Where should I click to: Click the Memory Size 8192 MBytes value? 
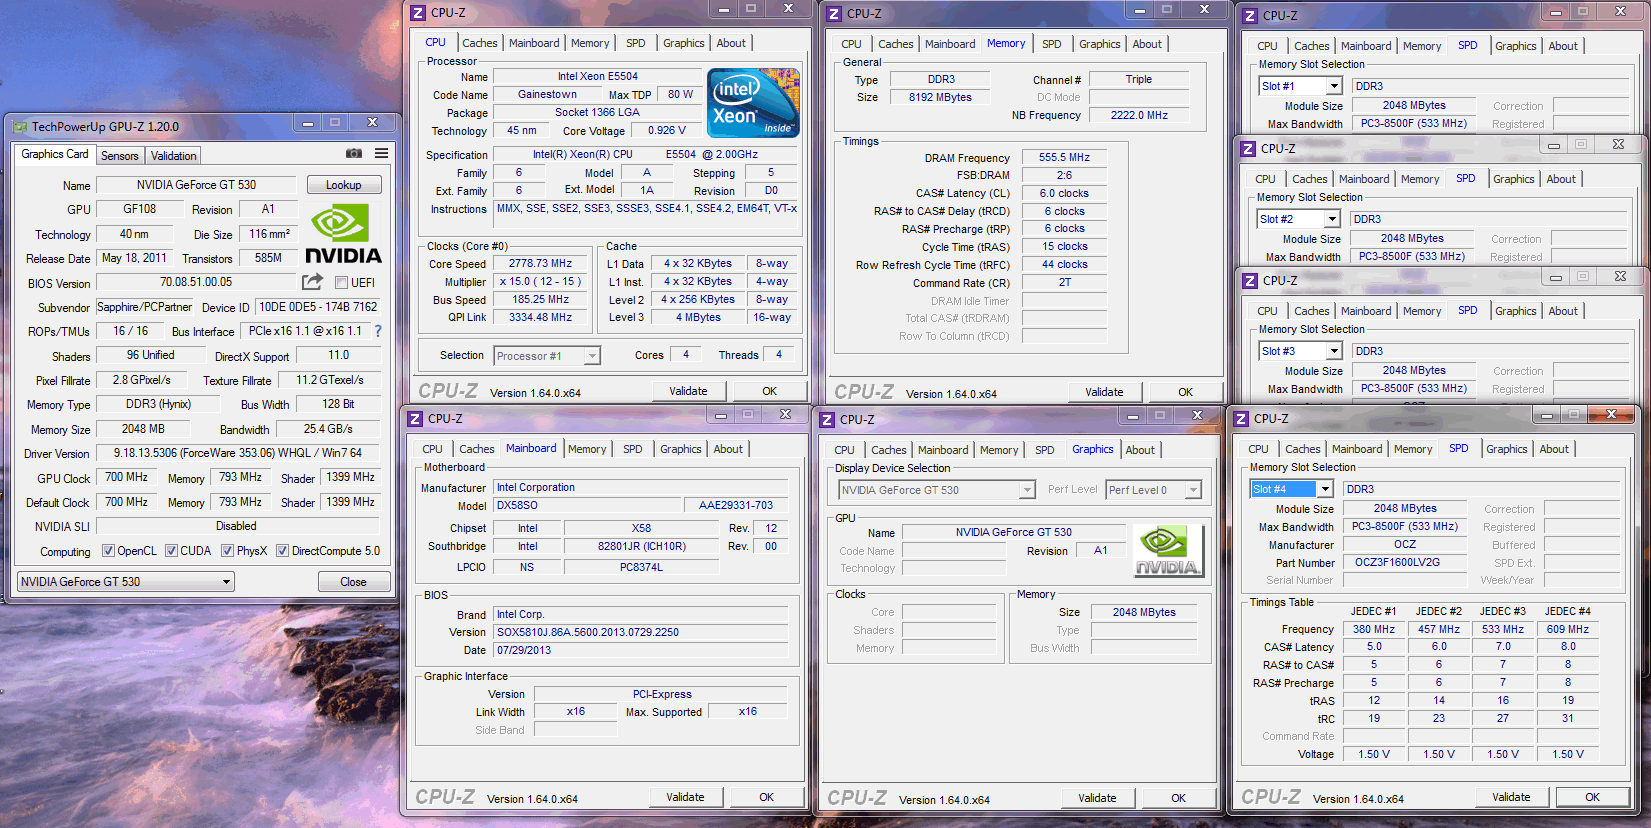click(x=940, y=97)
